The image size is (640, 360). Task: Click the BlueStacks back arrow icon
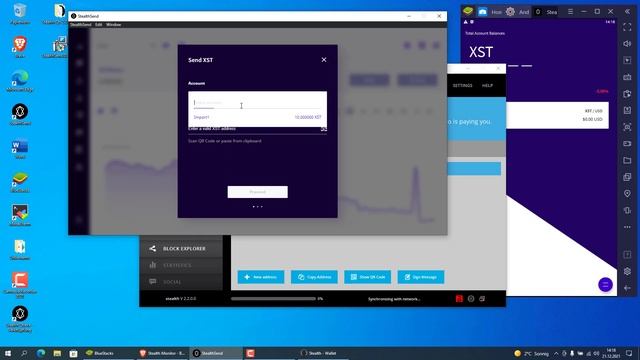point(627,288)
